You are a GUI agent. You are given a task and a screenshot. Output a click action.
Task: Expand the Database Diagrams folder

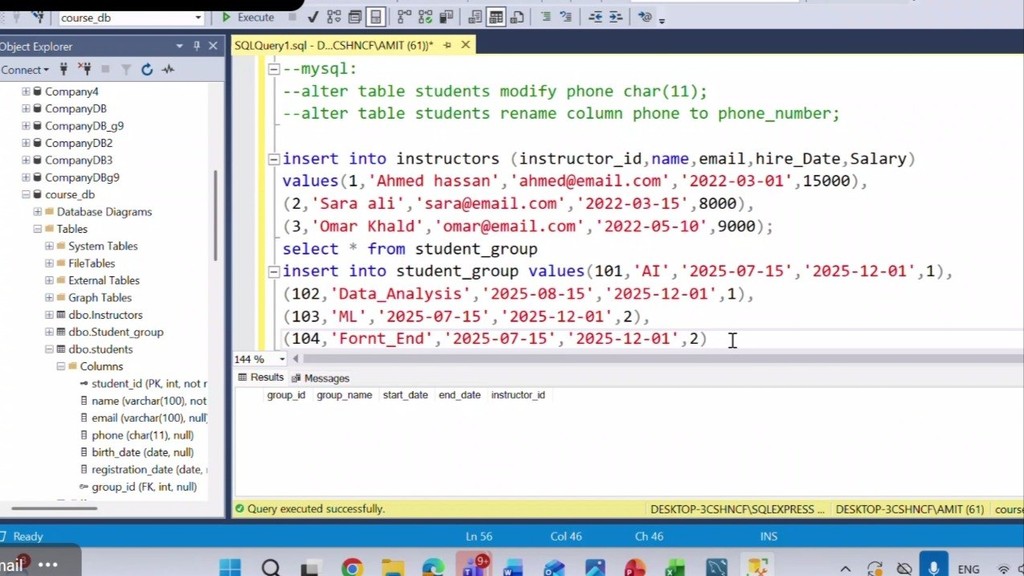(x=37, y=212)
